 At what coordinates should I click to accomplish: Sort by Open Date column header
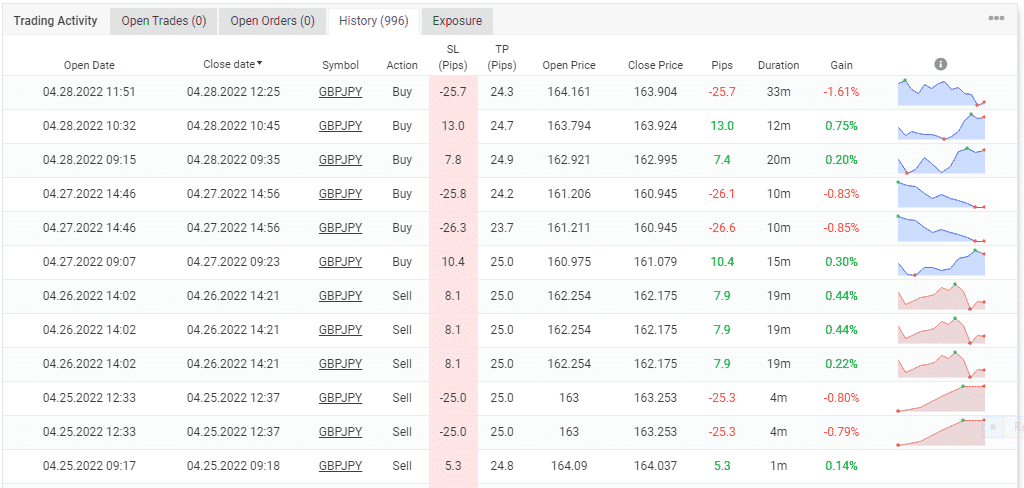click(x=89, y=66)
